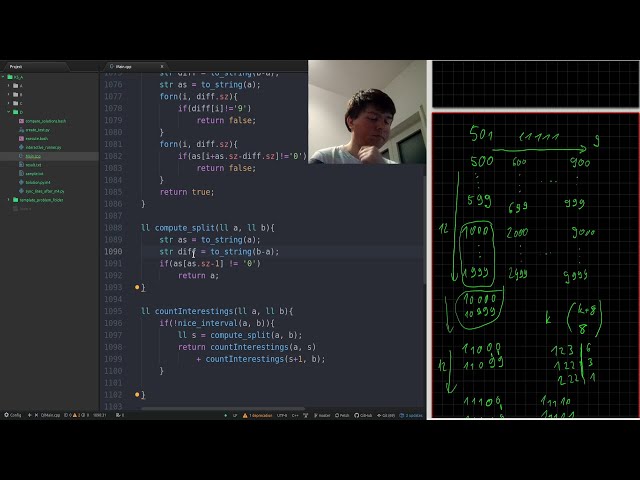Open interactive_runner.py file
Screen dimensions: 640x480
tap(43, 147)
